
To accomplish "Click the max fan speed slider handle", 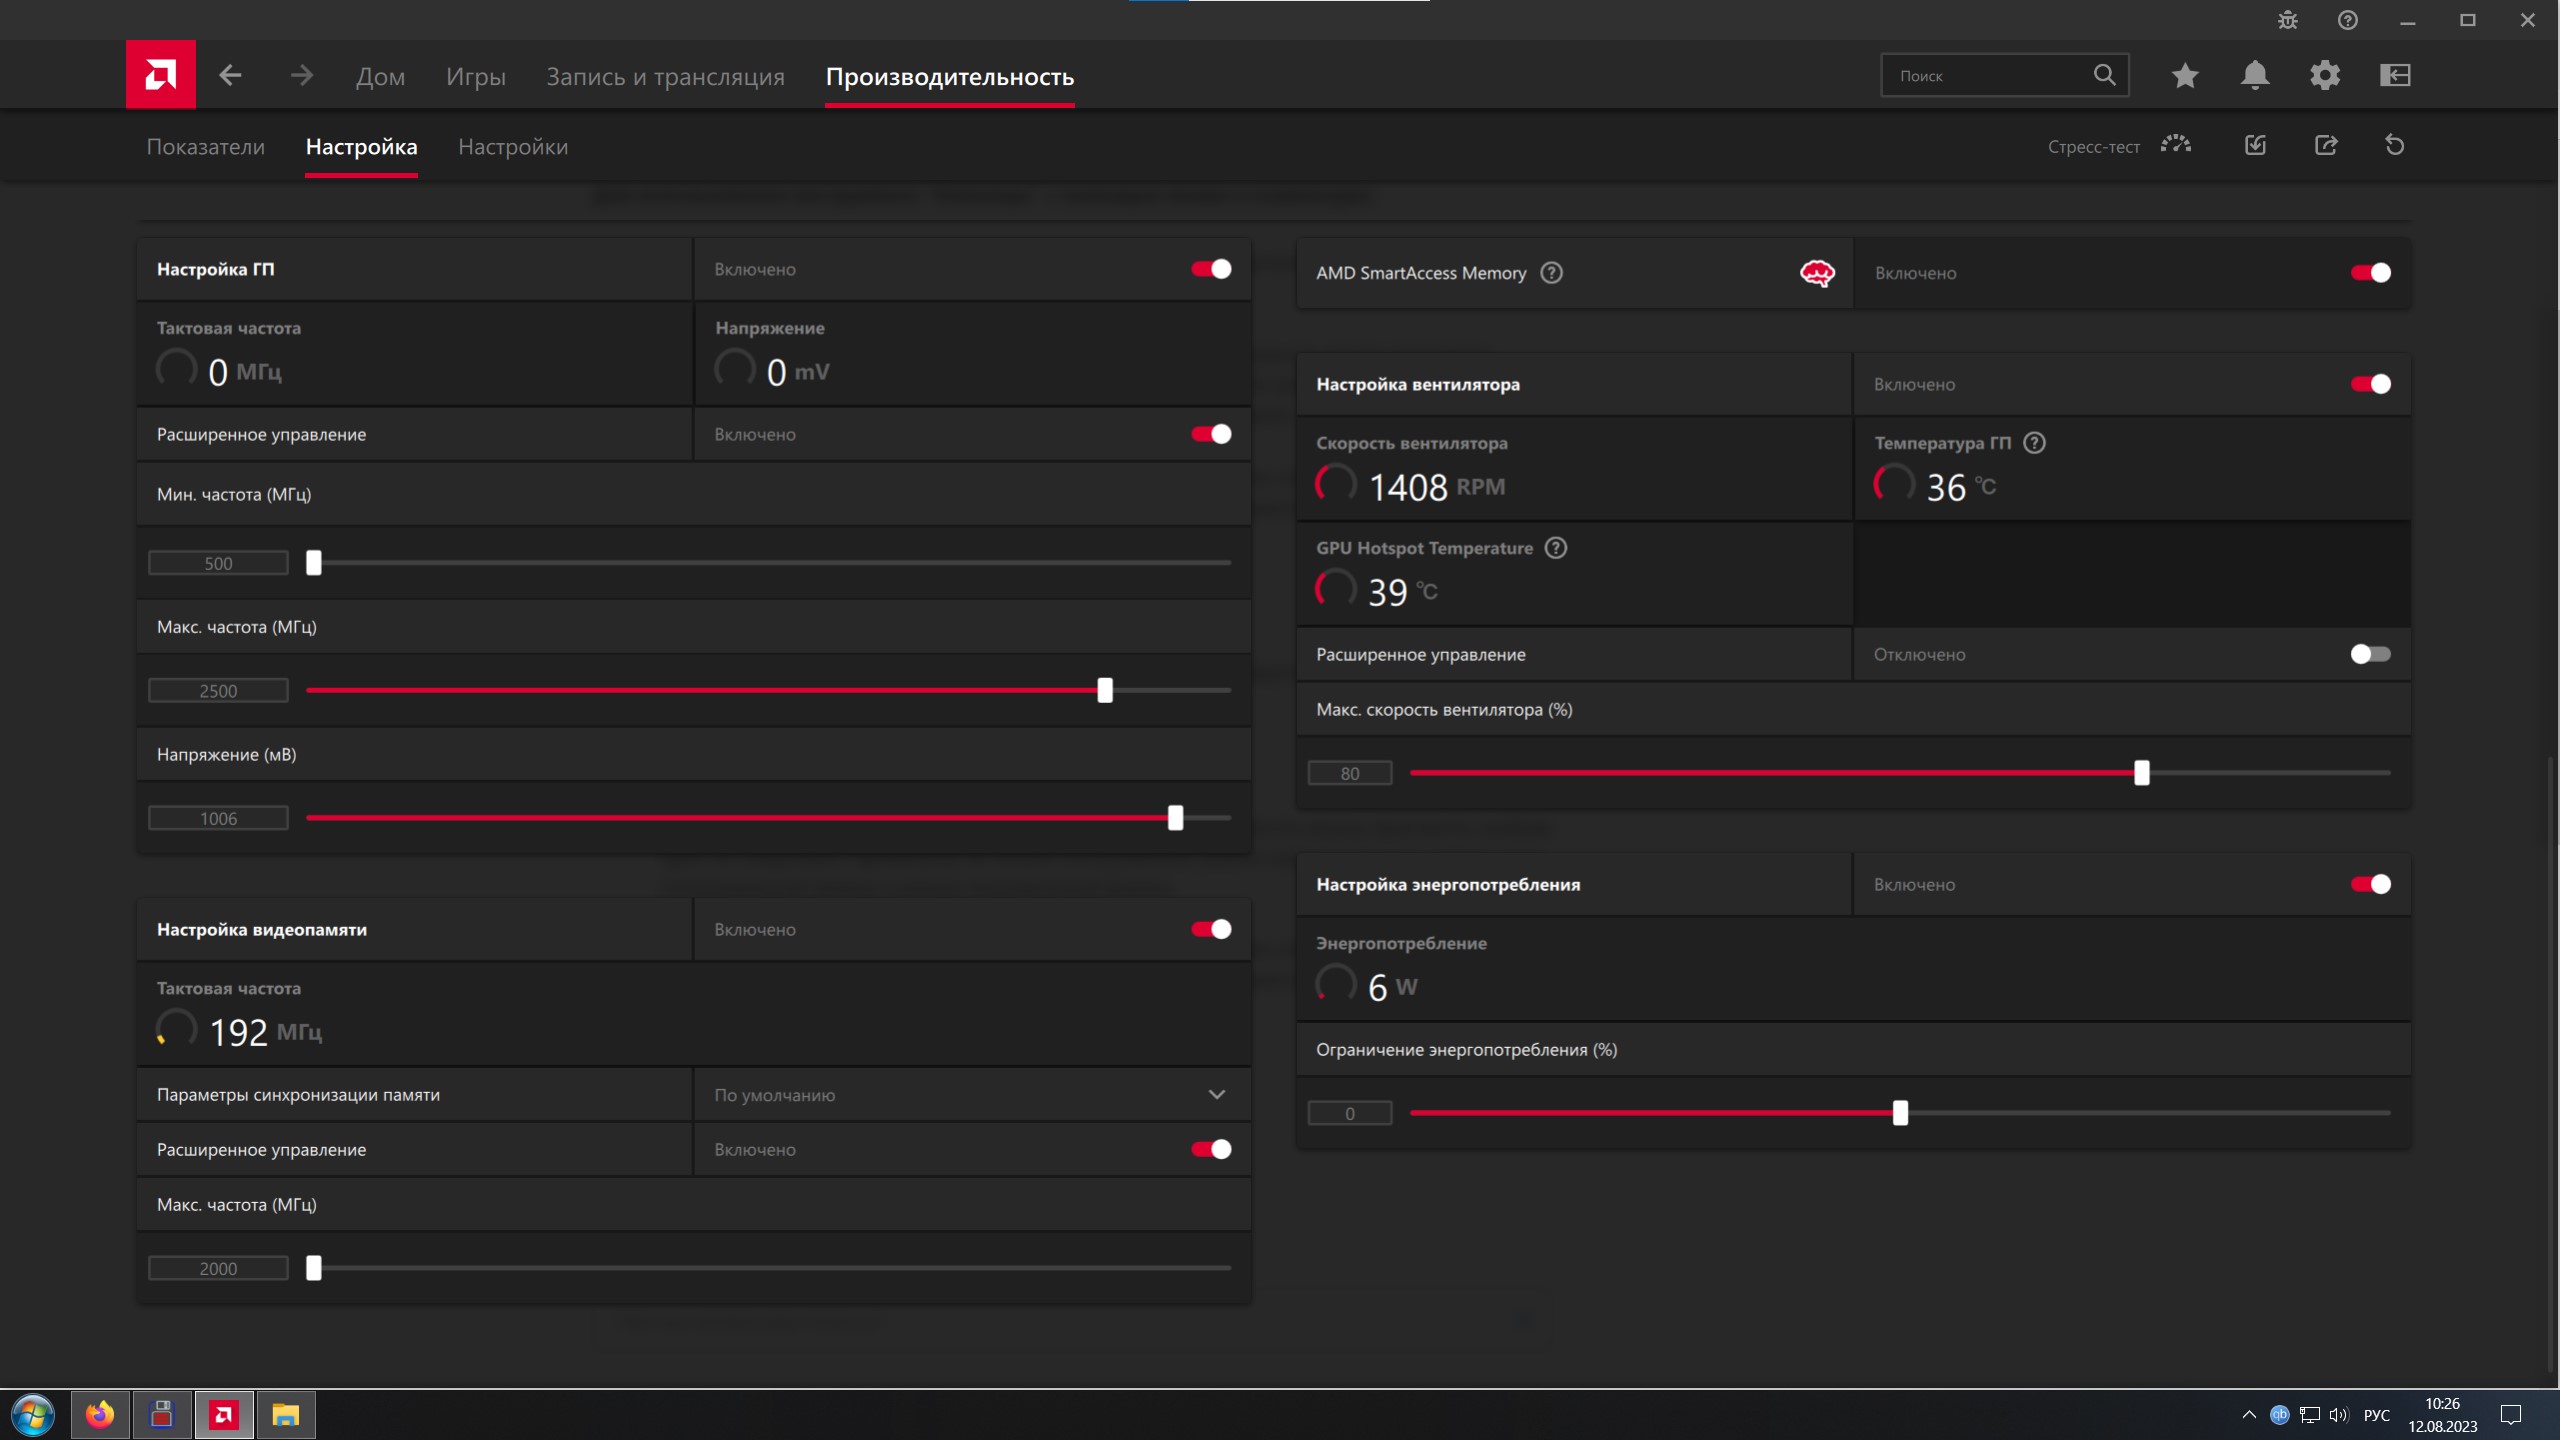I will pos(2141,773).
